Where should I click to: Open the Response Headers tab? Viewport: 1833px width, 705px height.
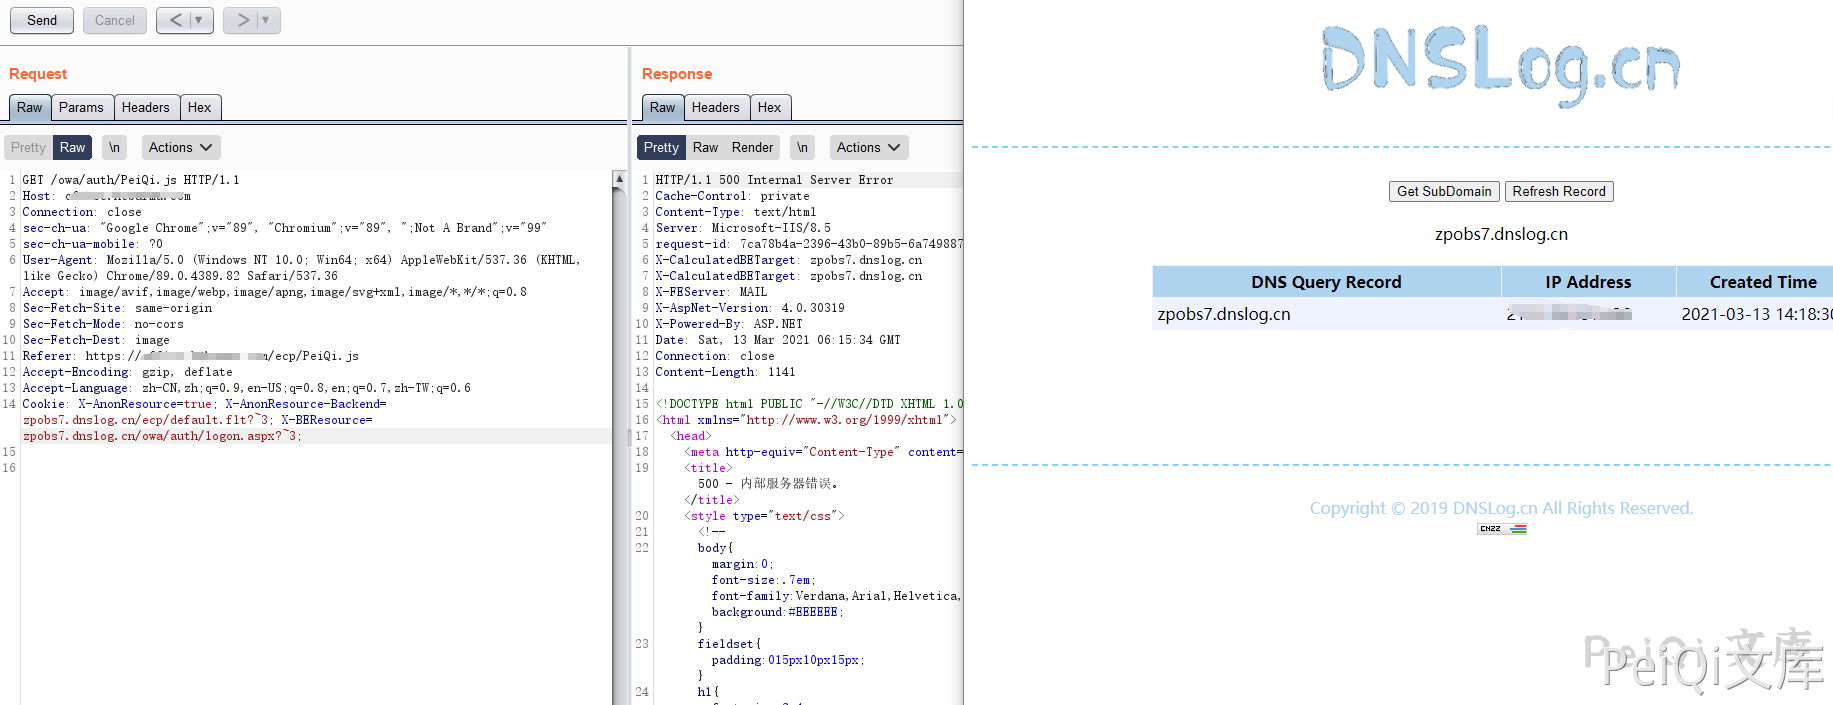point(715,107)
